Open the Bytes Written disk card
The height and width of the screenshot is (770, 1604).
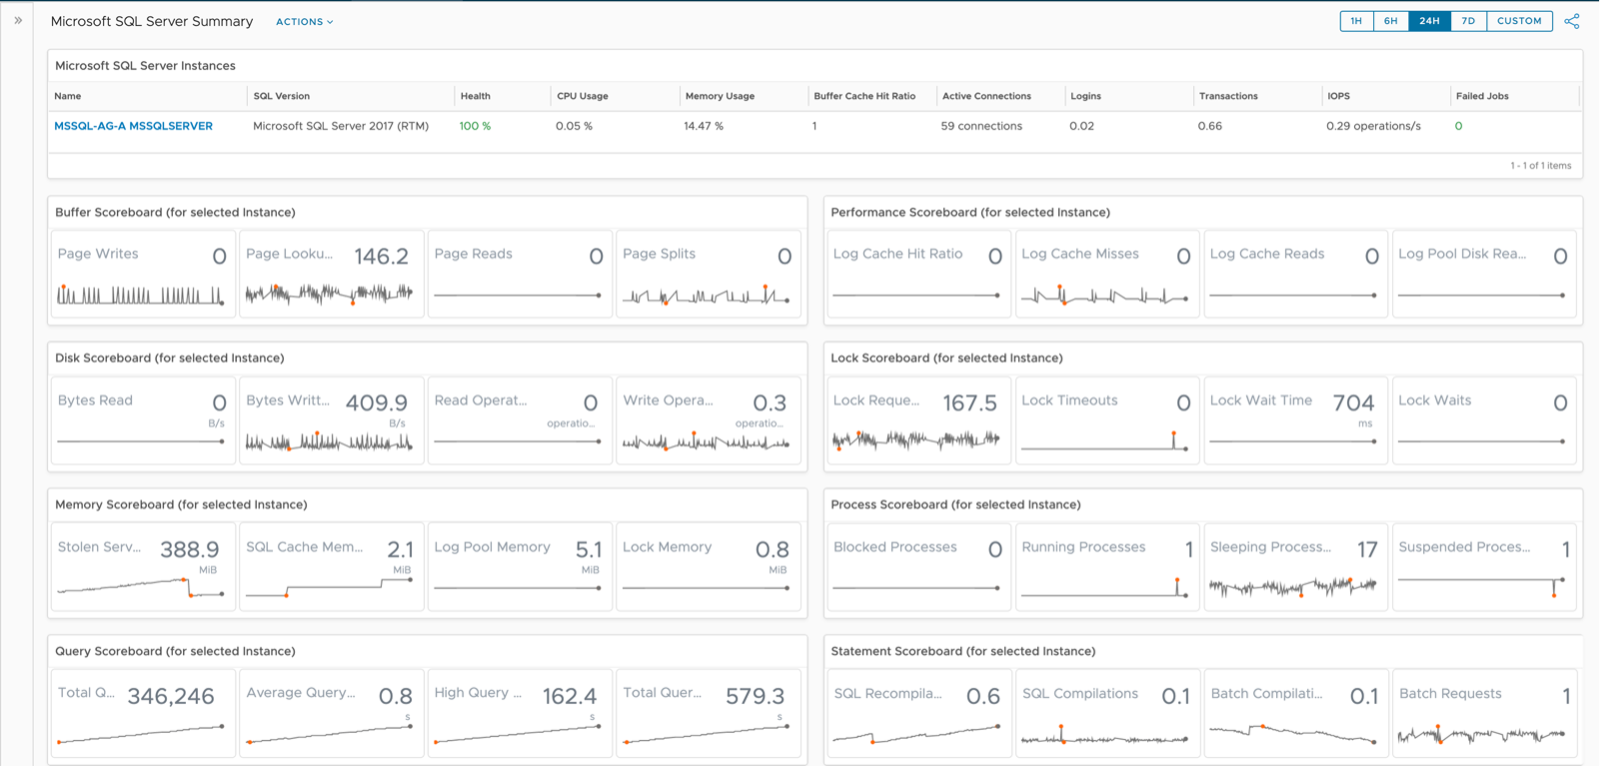coord(331,421)
